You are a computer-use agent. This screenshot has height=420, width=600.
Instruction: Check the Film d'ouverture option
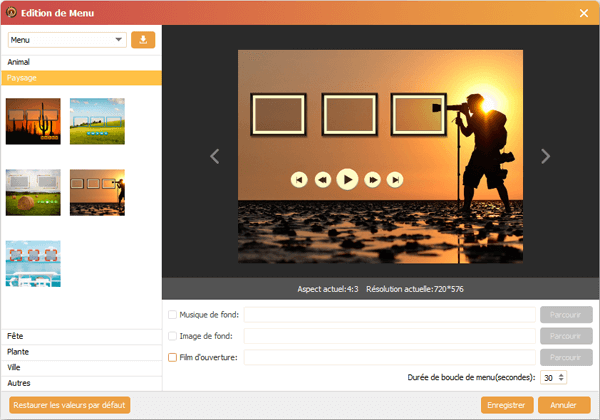tap(173, 357)
